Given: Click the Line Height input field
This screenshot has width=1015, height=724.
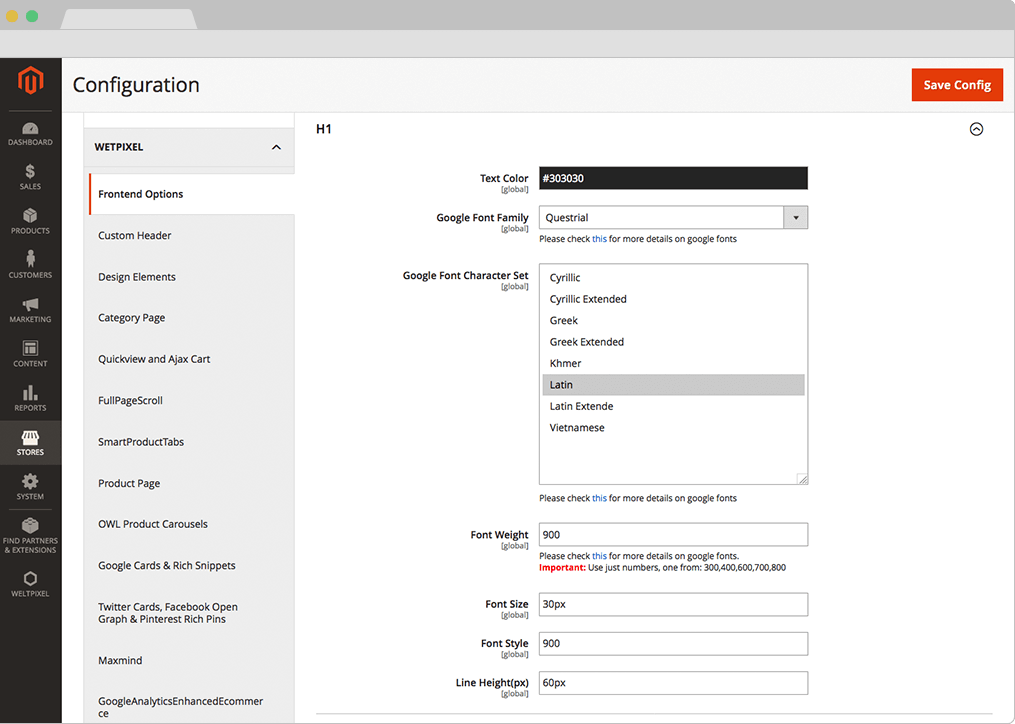Looking at the screenshot, I should pos(672,683).
